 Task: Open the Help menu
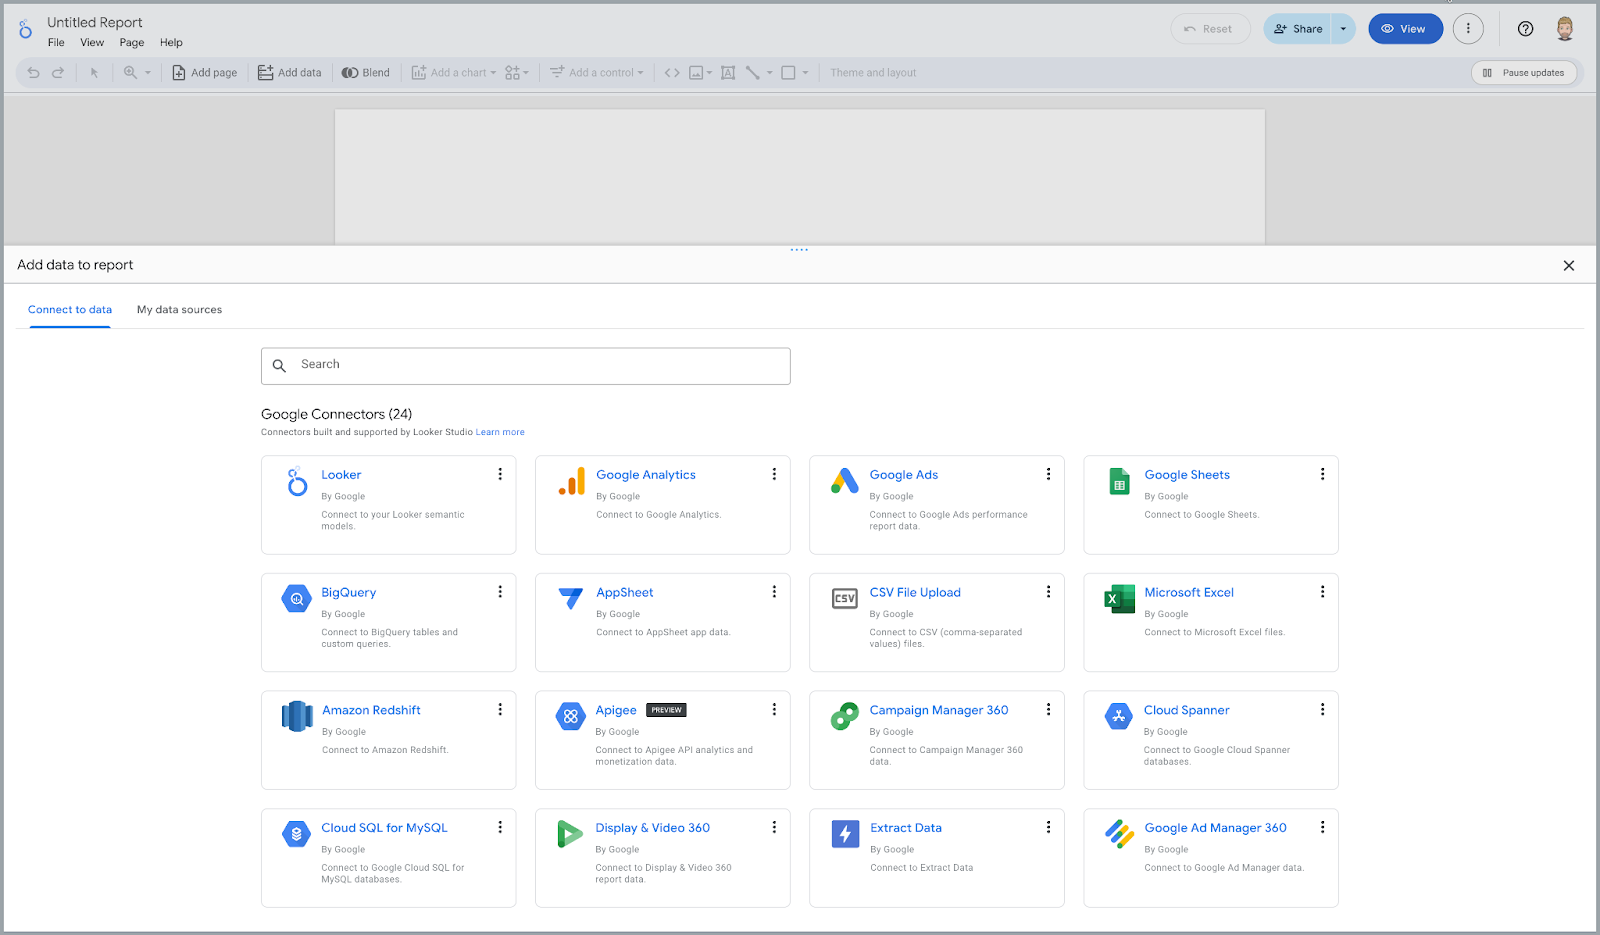point(171,43)
